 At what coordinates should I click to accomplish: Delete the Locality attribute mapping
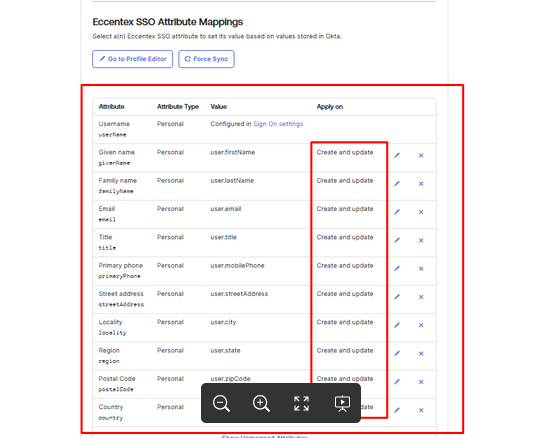coord(421,325)
